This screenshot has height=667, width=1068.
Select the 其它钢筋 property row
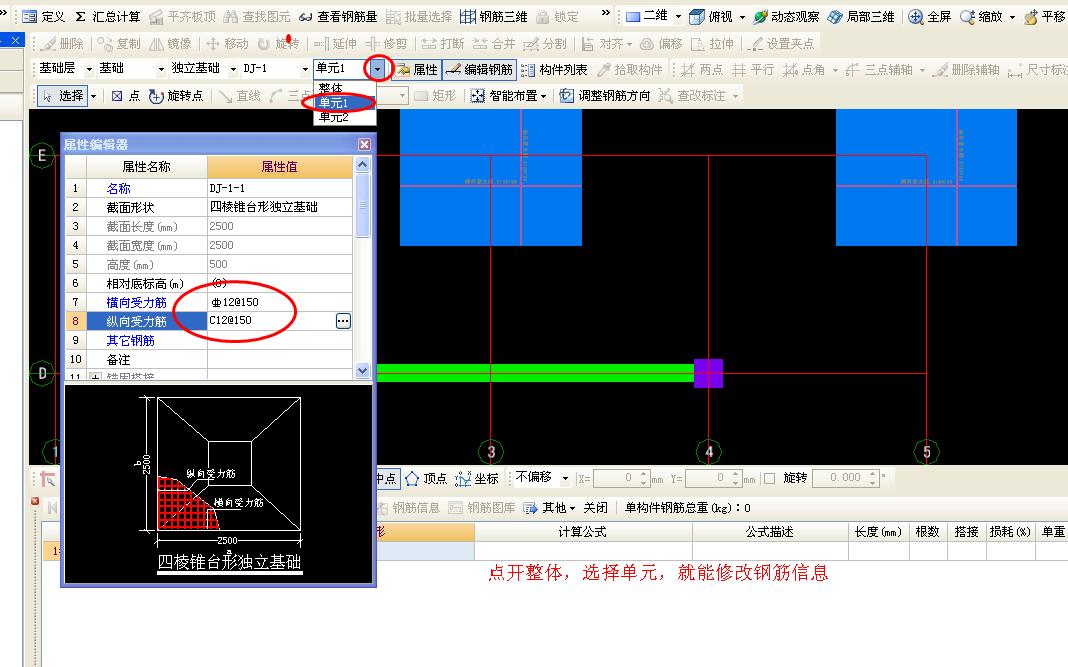[x=209, y=341]
